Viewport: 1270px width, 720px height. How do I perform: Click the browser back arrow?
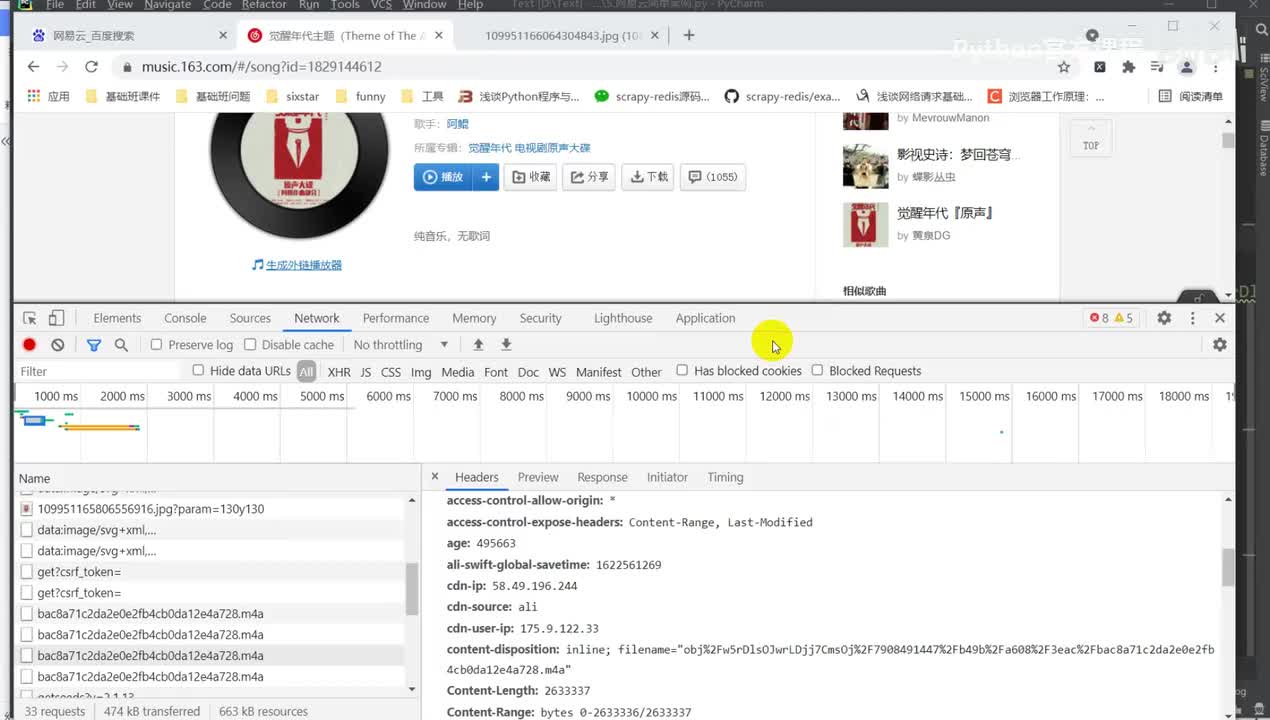click(x=33, y=66)
